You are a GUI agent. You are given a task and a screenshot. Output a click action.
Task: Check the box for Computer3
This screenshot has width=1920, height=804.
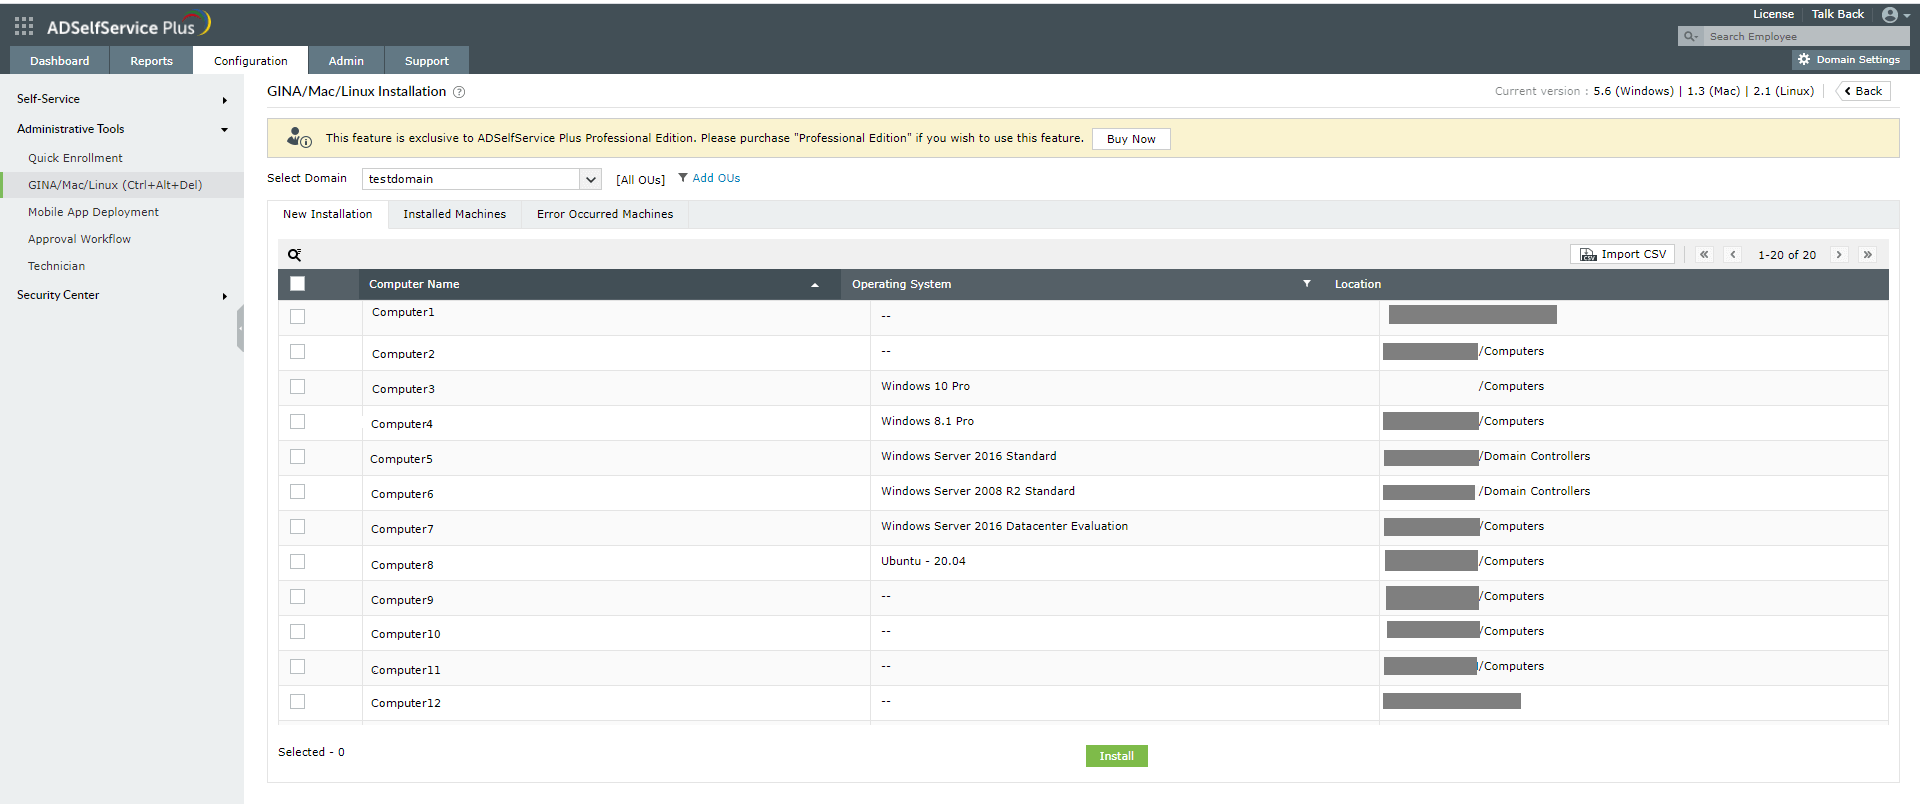click(x=297, y=386)
